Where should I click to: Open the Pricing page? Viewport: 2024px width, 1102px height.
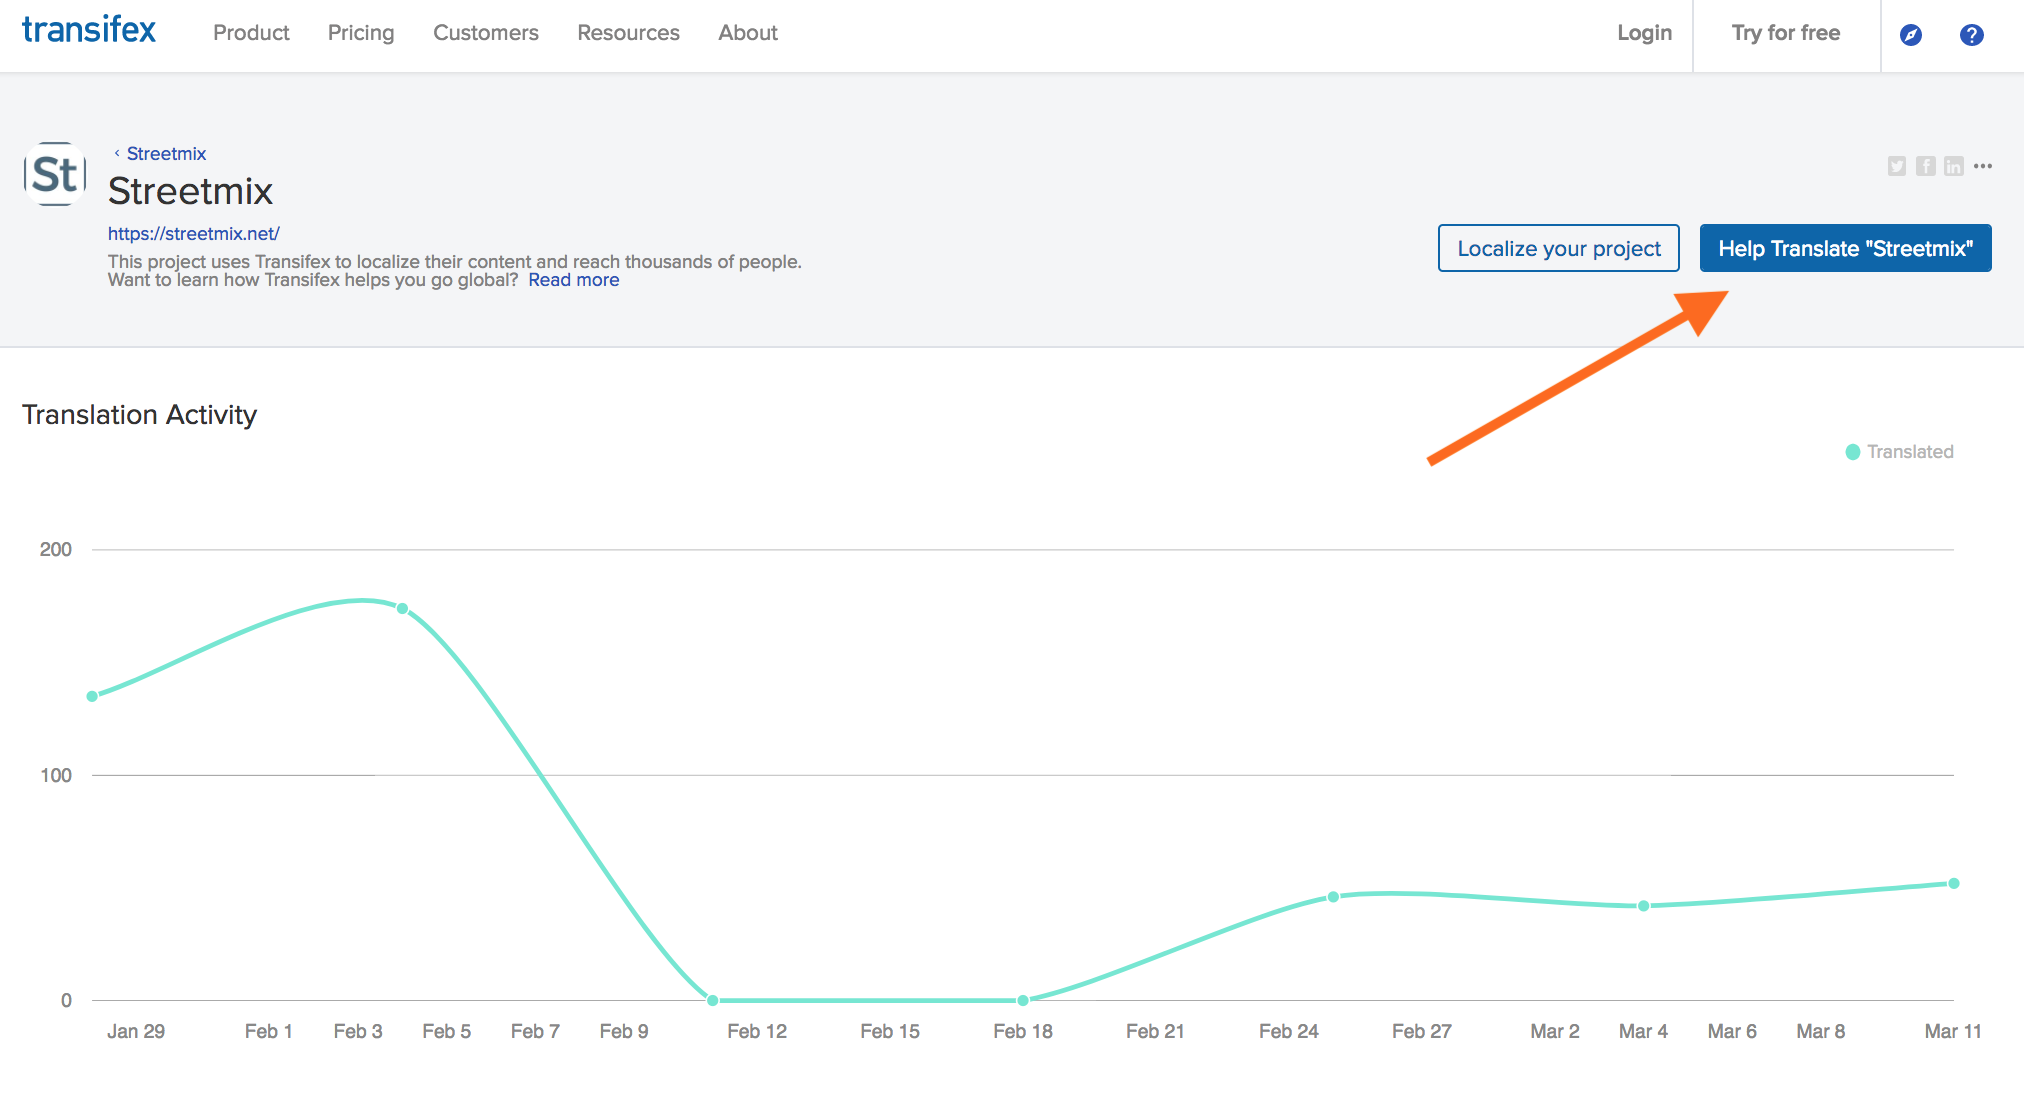361,33
